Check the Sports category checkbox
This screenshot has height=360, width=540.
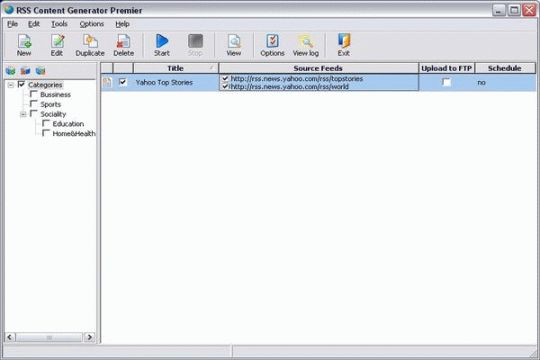click(34, 103)
